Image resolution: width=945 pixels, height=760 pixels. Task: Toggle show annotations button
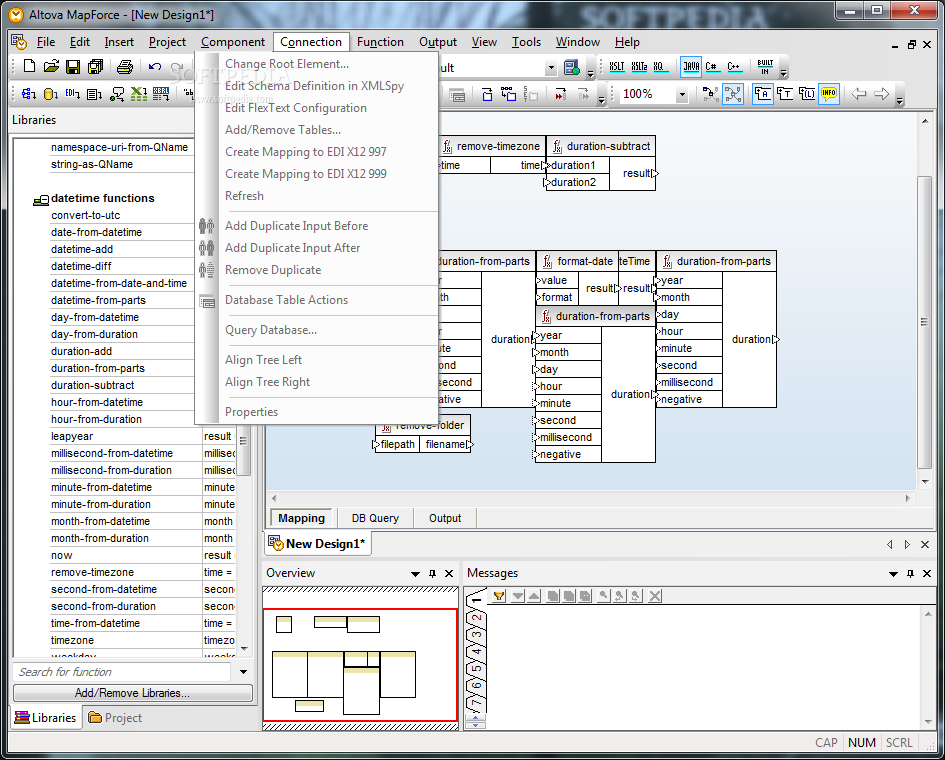tap(763, 94)
